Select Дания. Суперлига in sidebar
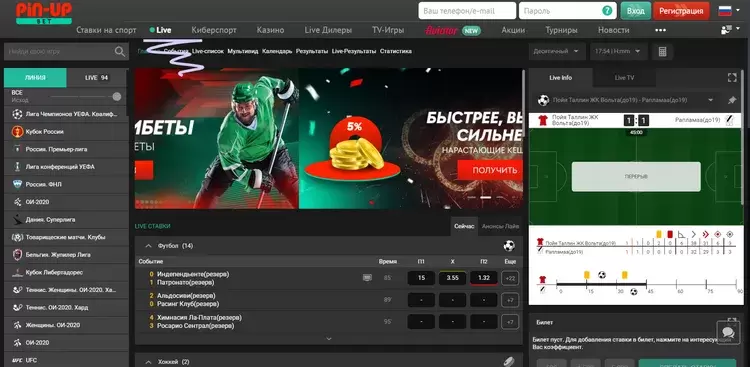The image size is (750, 367). (66, 220)
